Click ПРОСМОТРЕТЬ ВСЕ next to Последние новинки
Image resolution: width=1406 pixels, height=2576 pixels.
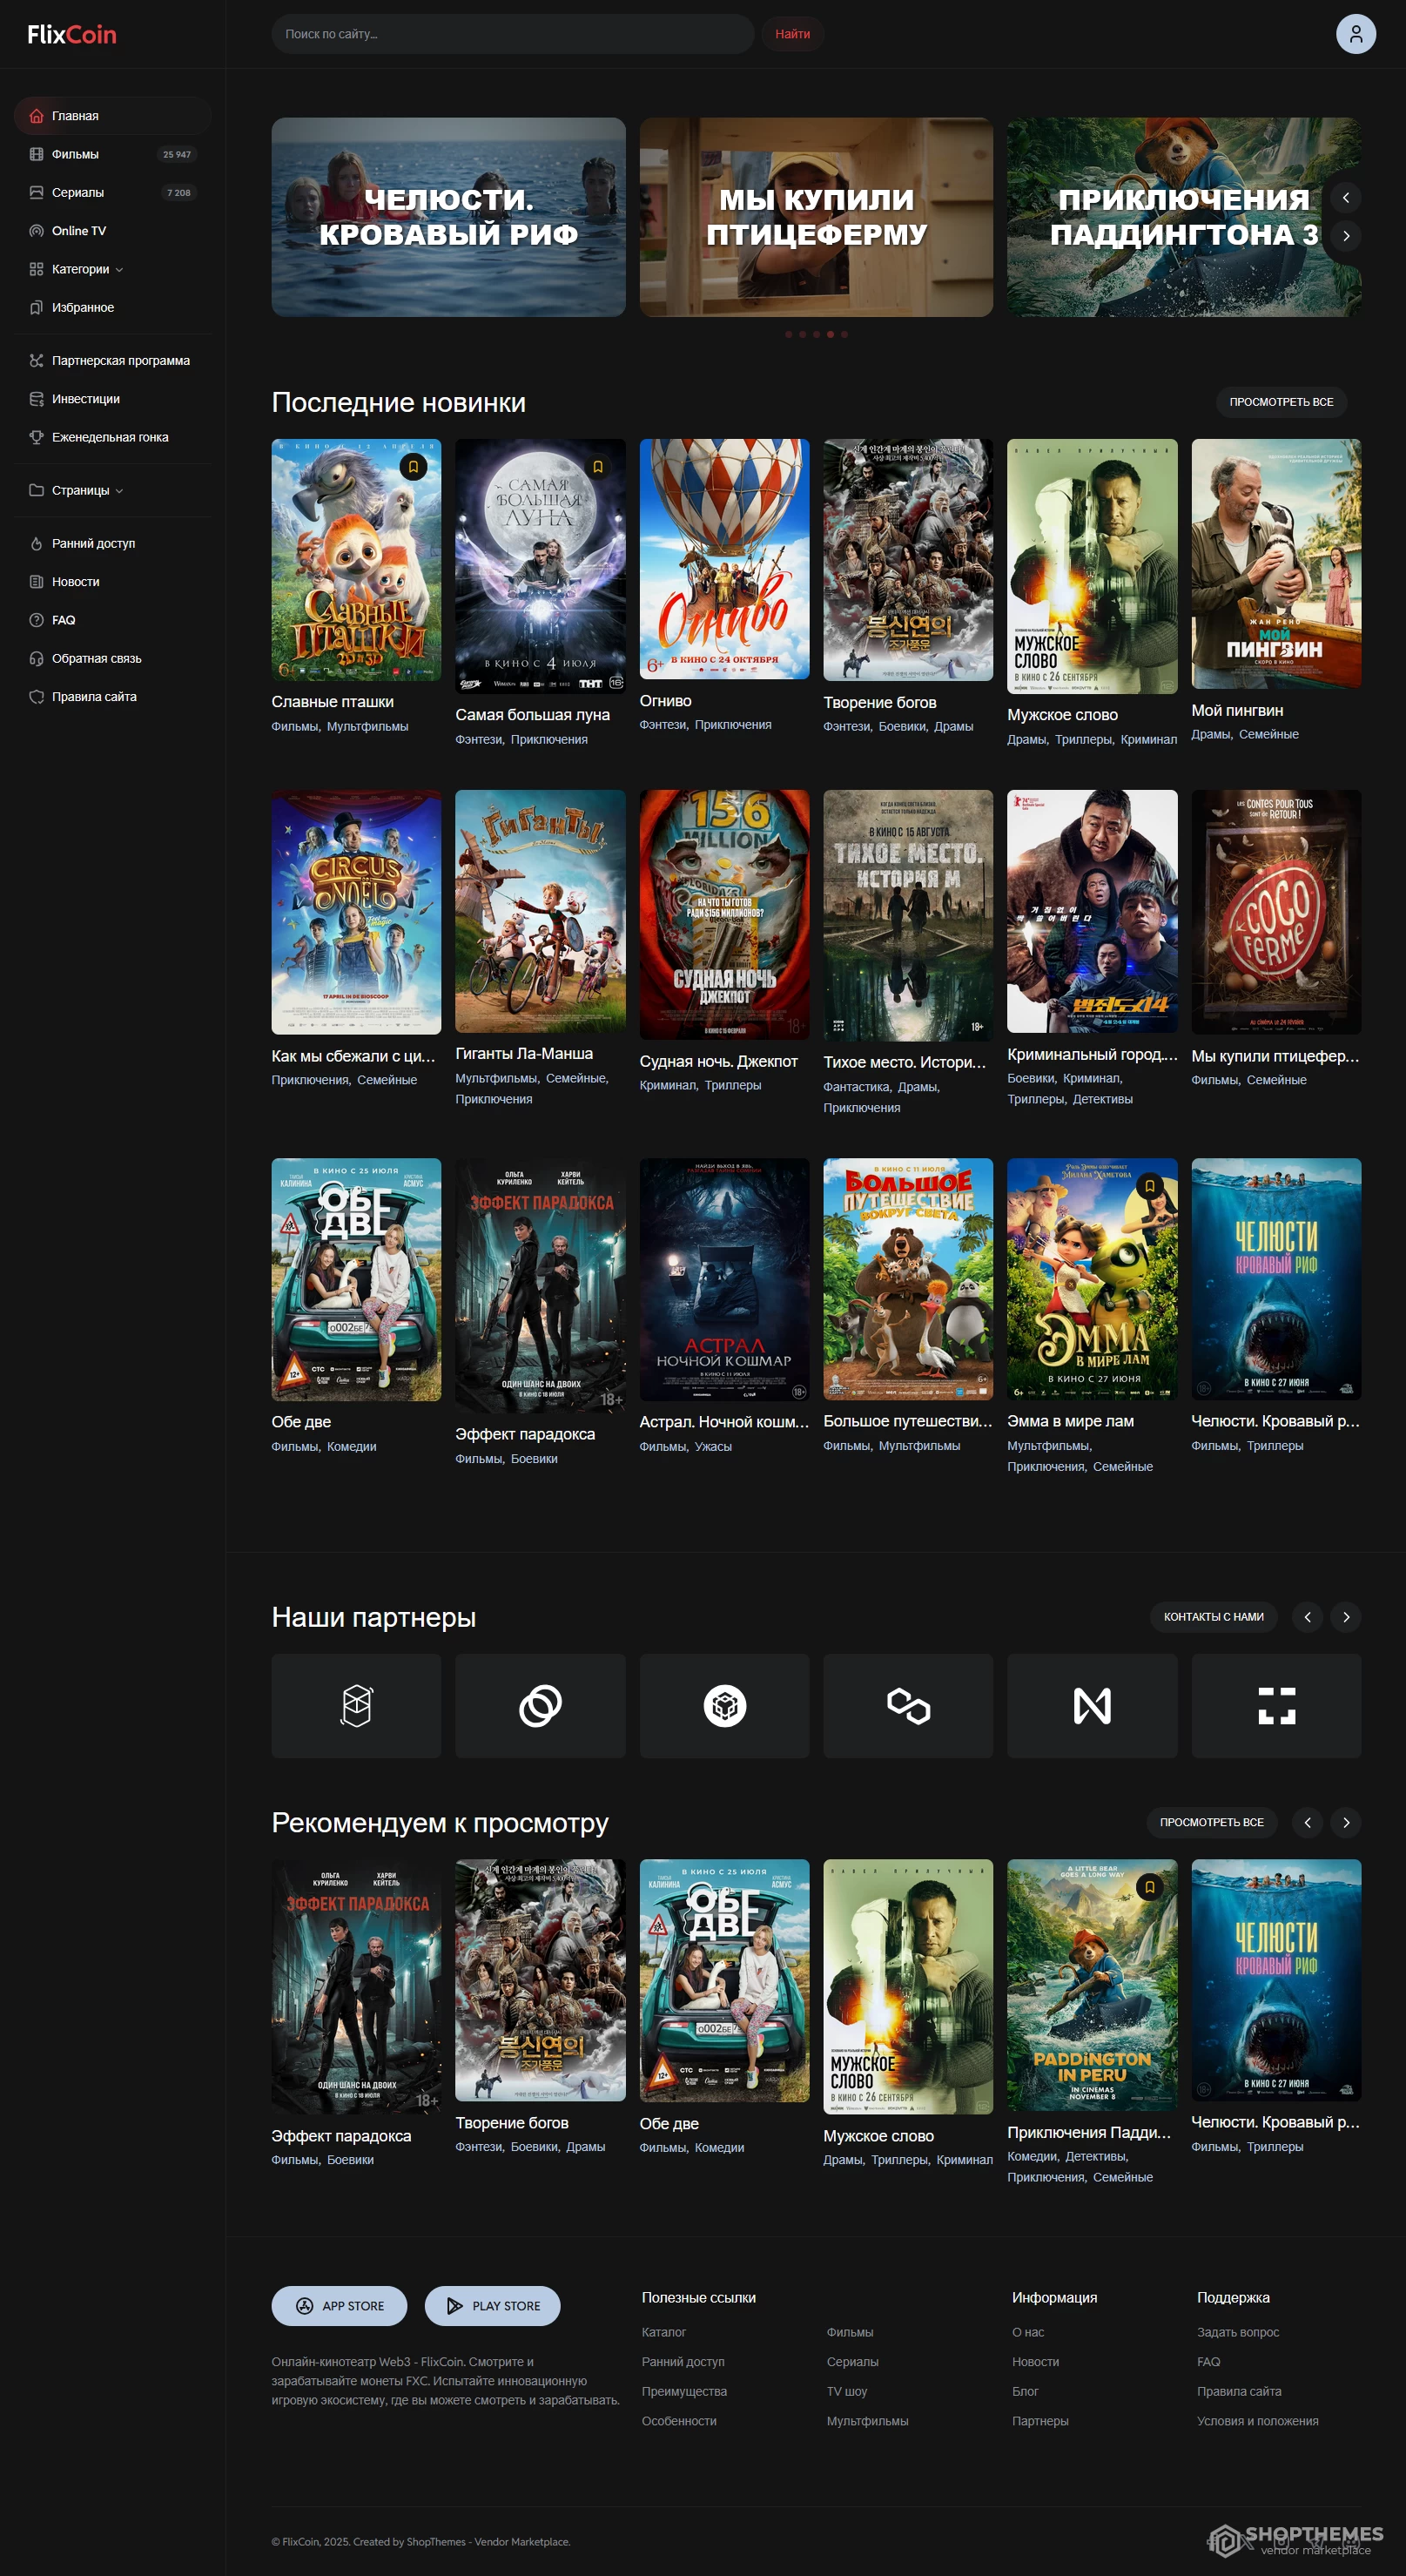[1280, 402]
